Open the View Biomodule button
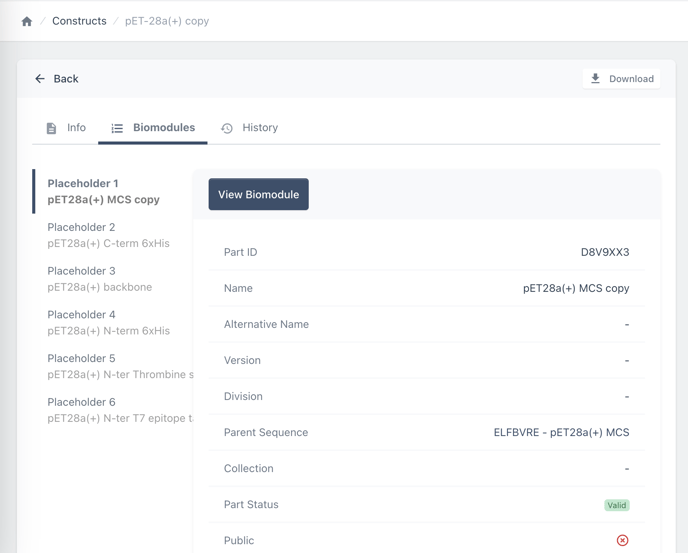Image resolution: width=688 pixels, height=553 pixels. [x=258, y=194]
